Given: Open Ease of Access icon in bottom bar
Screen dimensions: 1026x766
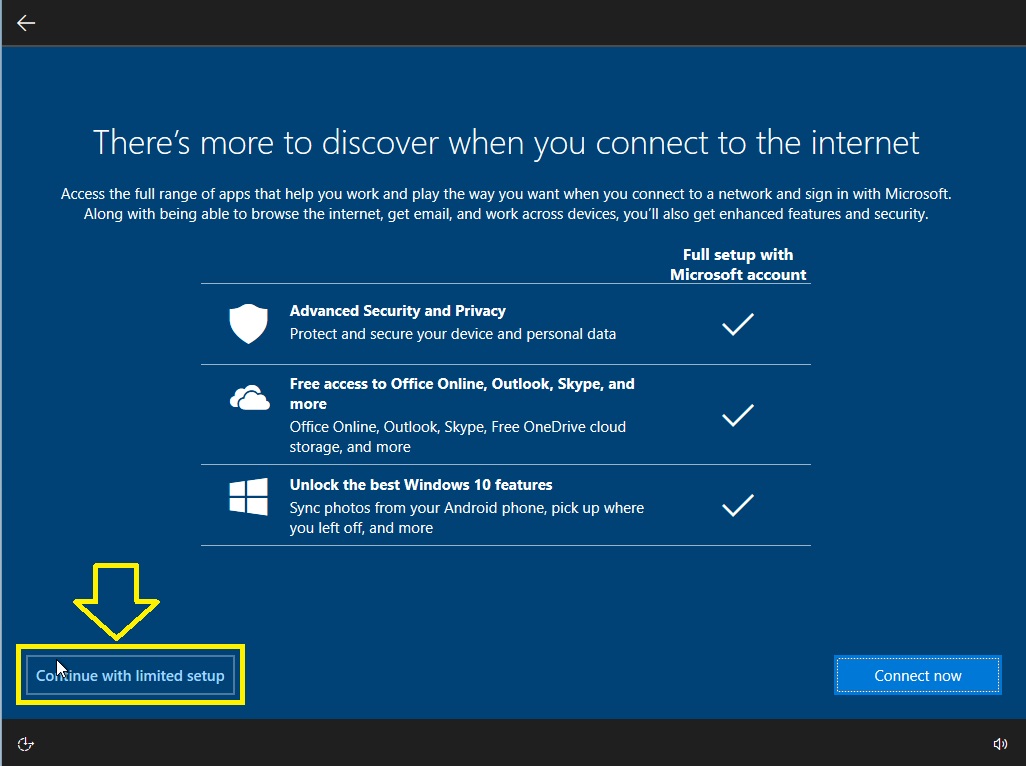Looking at the screenshot, I should point(26,744).
